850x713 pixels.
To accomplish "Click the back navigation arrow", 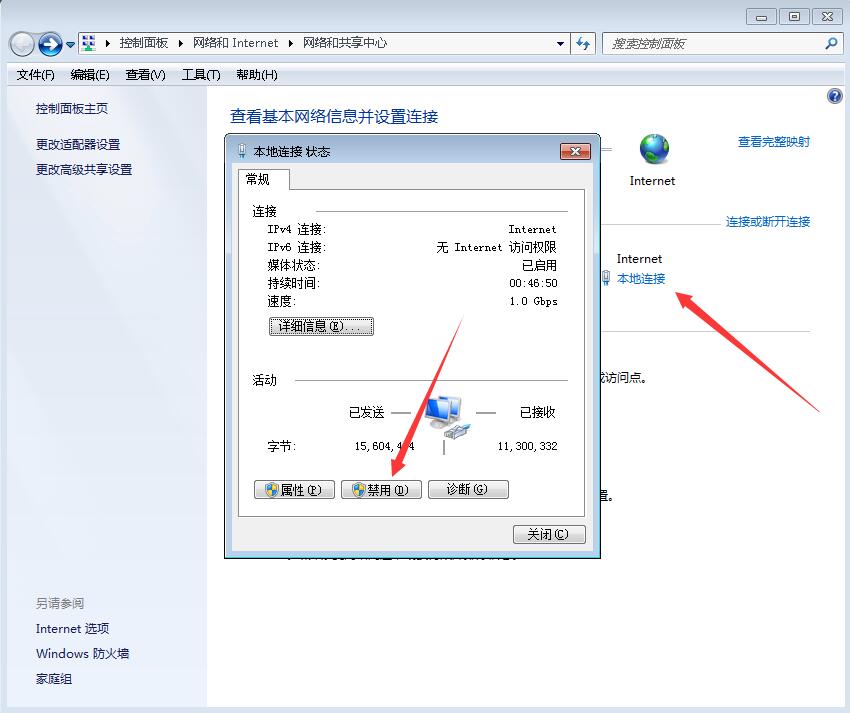I will click(x=22, y=42).
